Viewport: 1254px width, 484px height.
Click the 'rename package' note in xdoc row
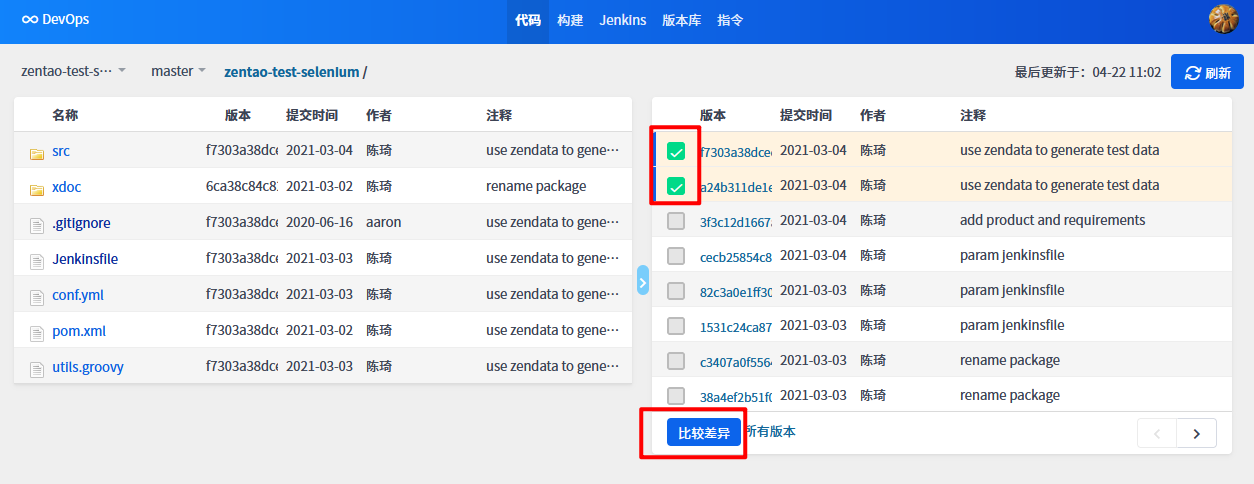(536, 187)
